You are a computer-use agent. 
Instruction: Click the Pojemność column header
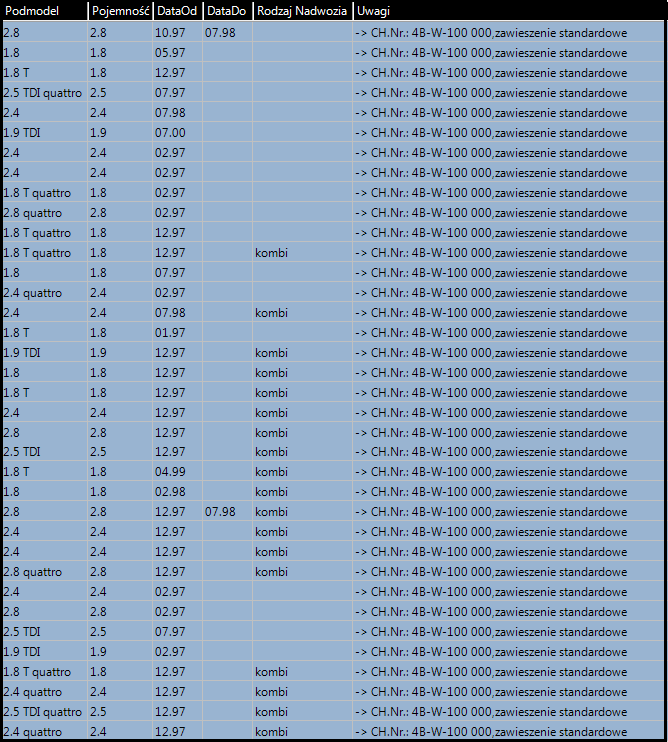pyautogui.click(x=119, y=12)
